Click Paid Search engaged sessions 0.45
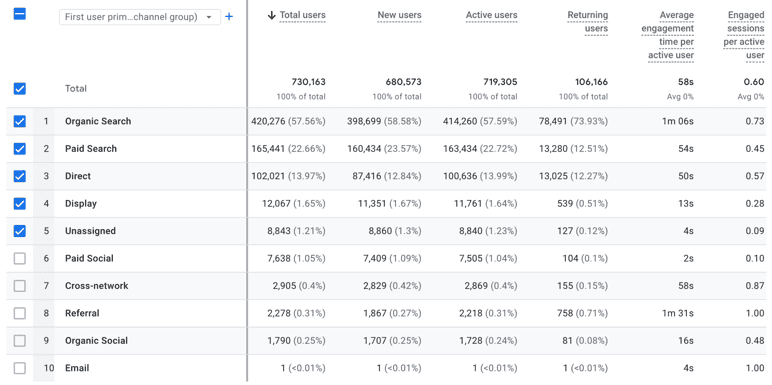Image resolution: width=772 pixels, height=385 pixels. (x=755, y=149)
